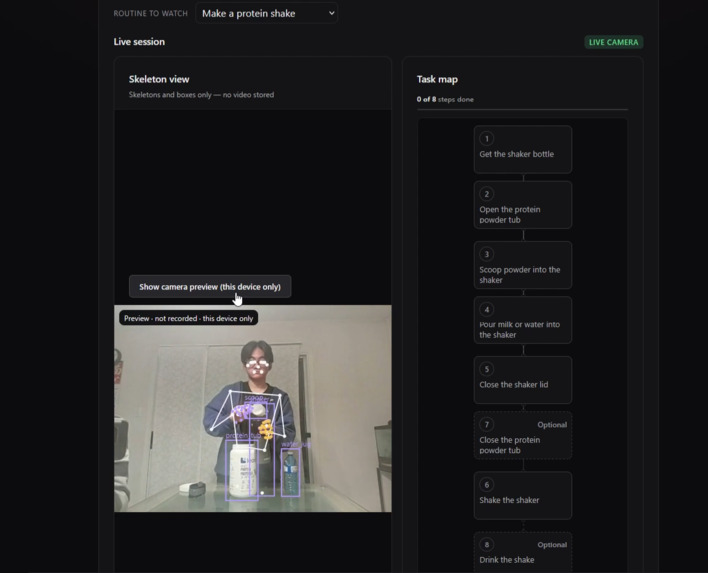Click the water bottle detection box

pyautogui.click(x=290, y=472)
